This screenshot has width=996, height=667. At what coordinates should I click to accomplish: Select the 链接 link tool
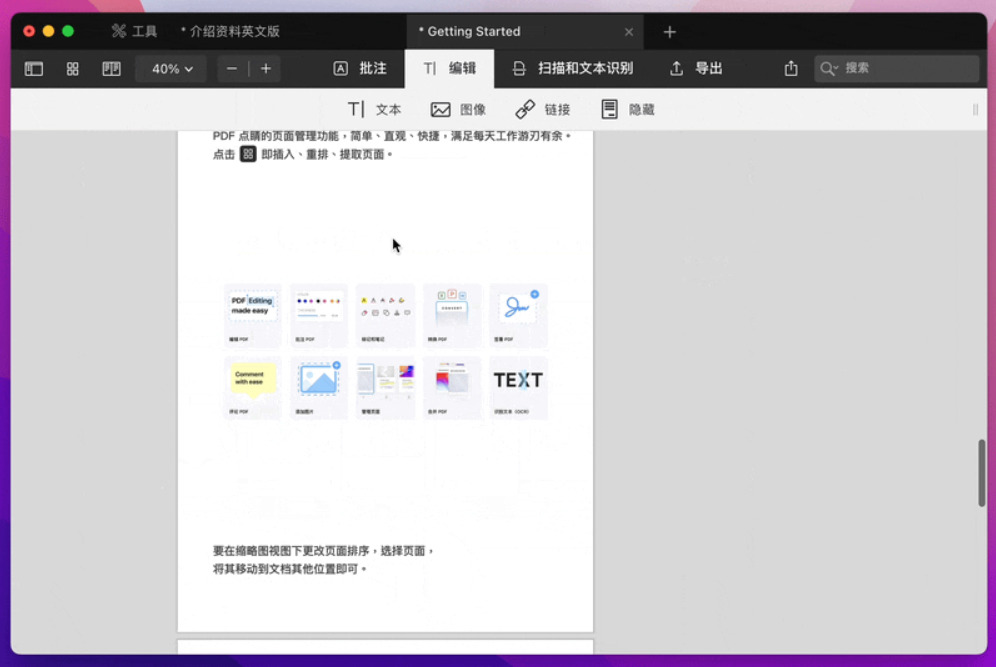542,110
